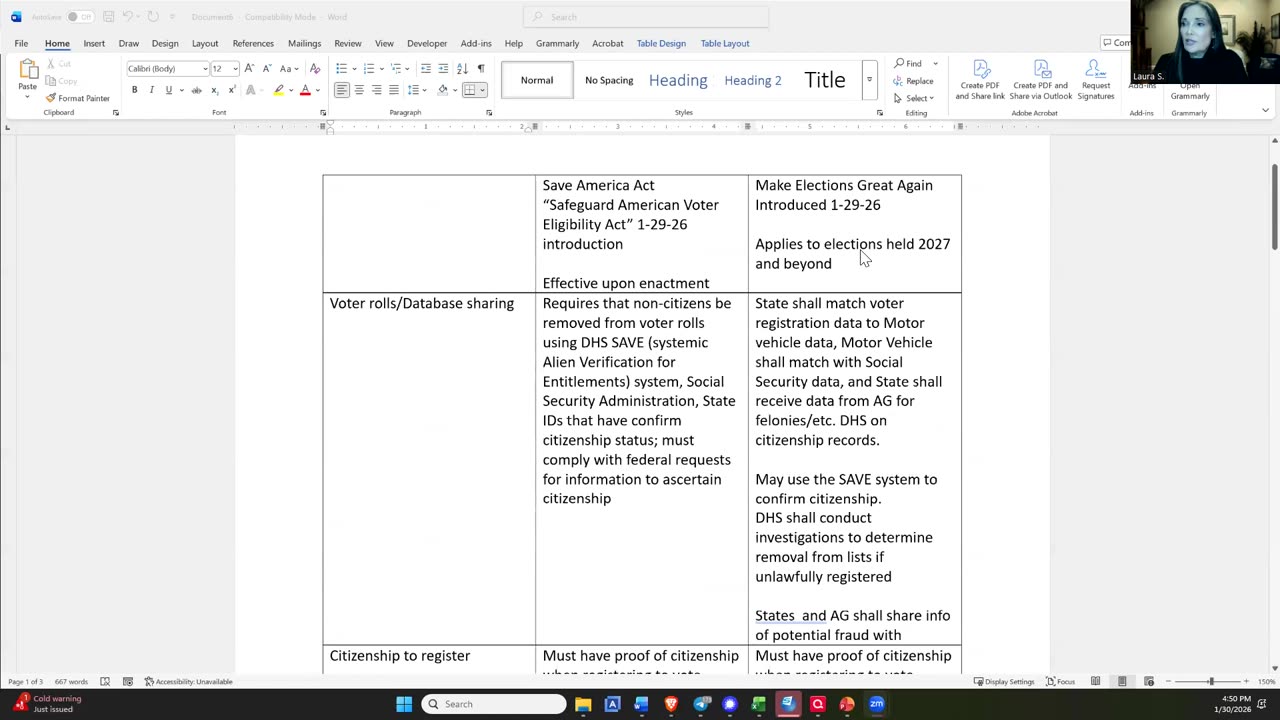Screen dimensions: 1280x720
Task: Toggle Underline formatting
Action: tap(168, 90)
